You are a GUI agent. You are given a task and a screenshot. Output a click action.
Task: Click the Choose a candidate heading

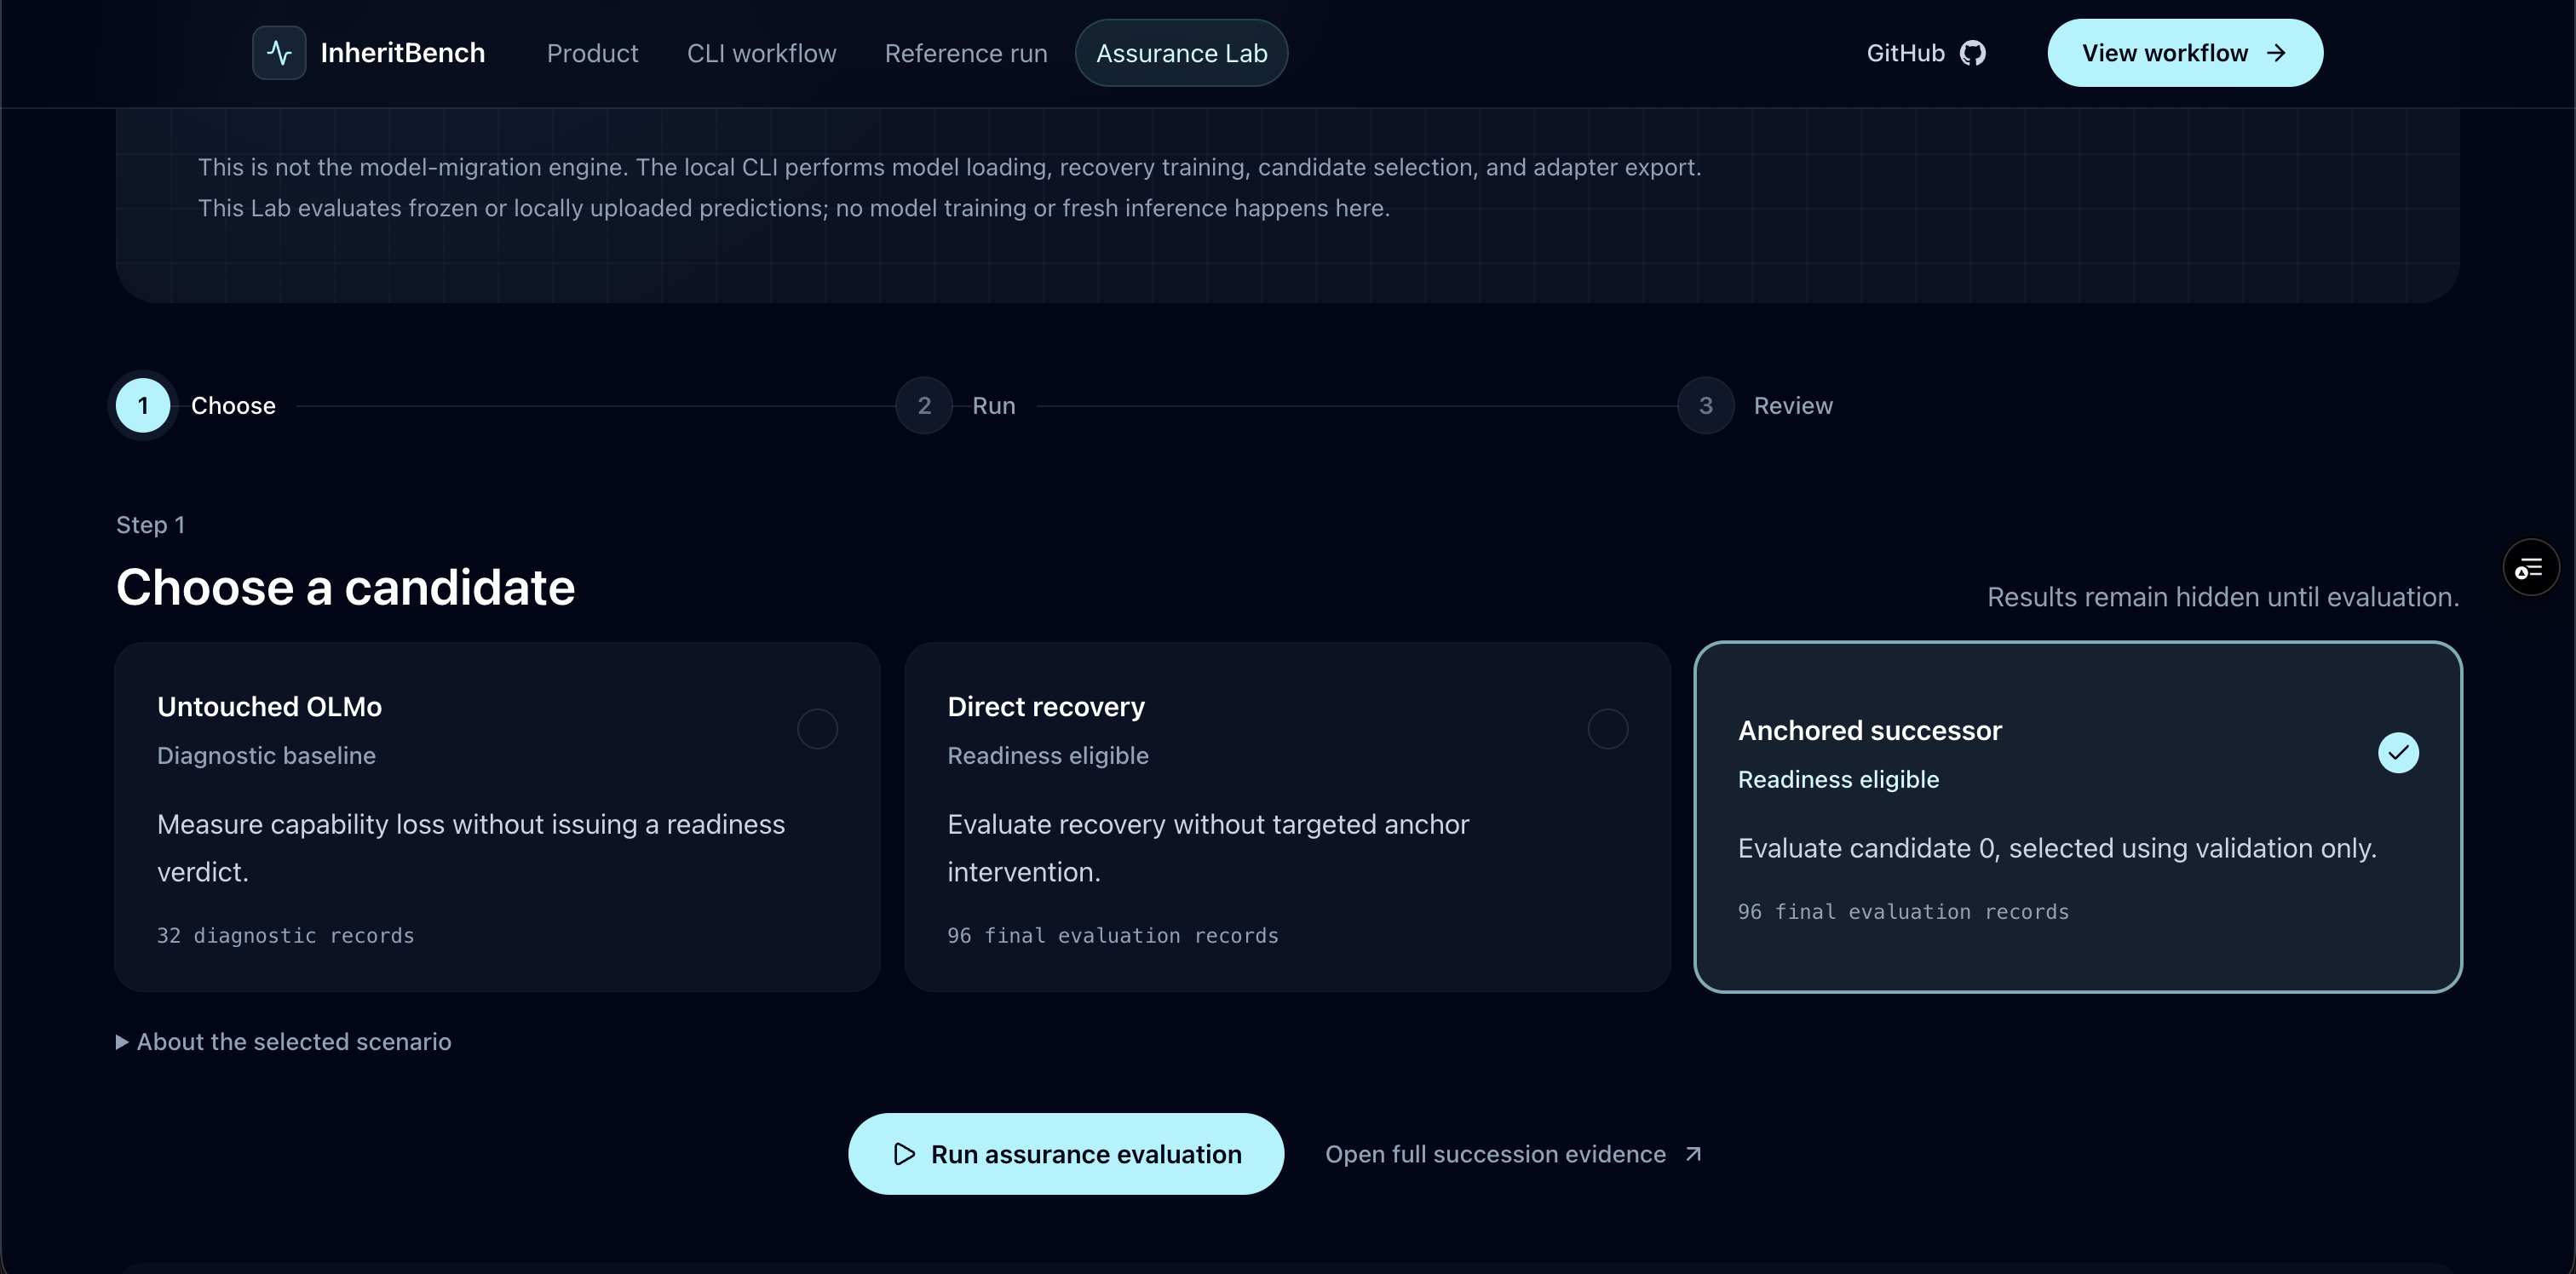tap(345, 587)
